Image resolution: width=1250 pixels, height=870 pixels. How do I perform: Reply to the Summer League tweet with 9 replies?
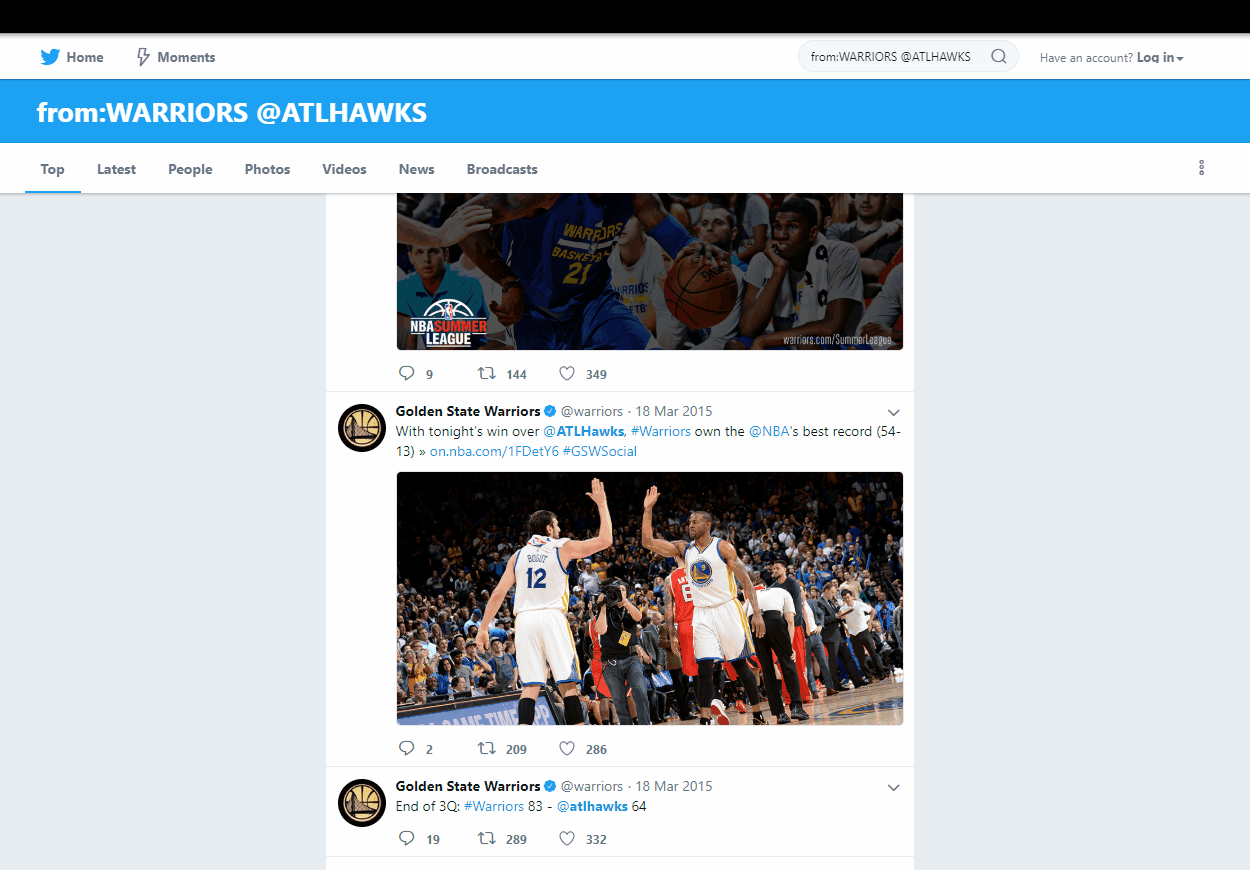tap(407, 373)
